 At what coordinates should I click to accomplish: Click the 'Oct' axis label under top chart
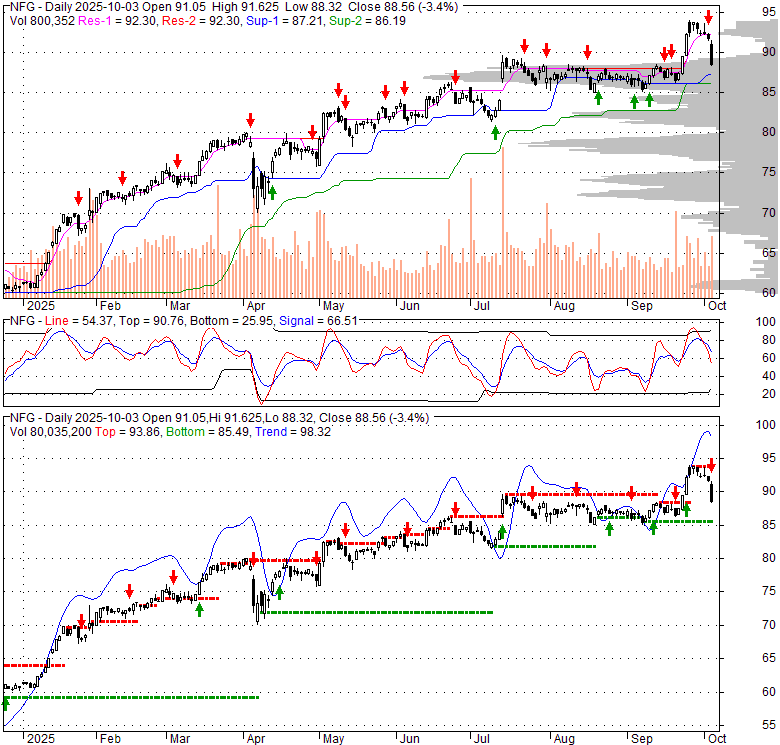(717, 306)
